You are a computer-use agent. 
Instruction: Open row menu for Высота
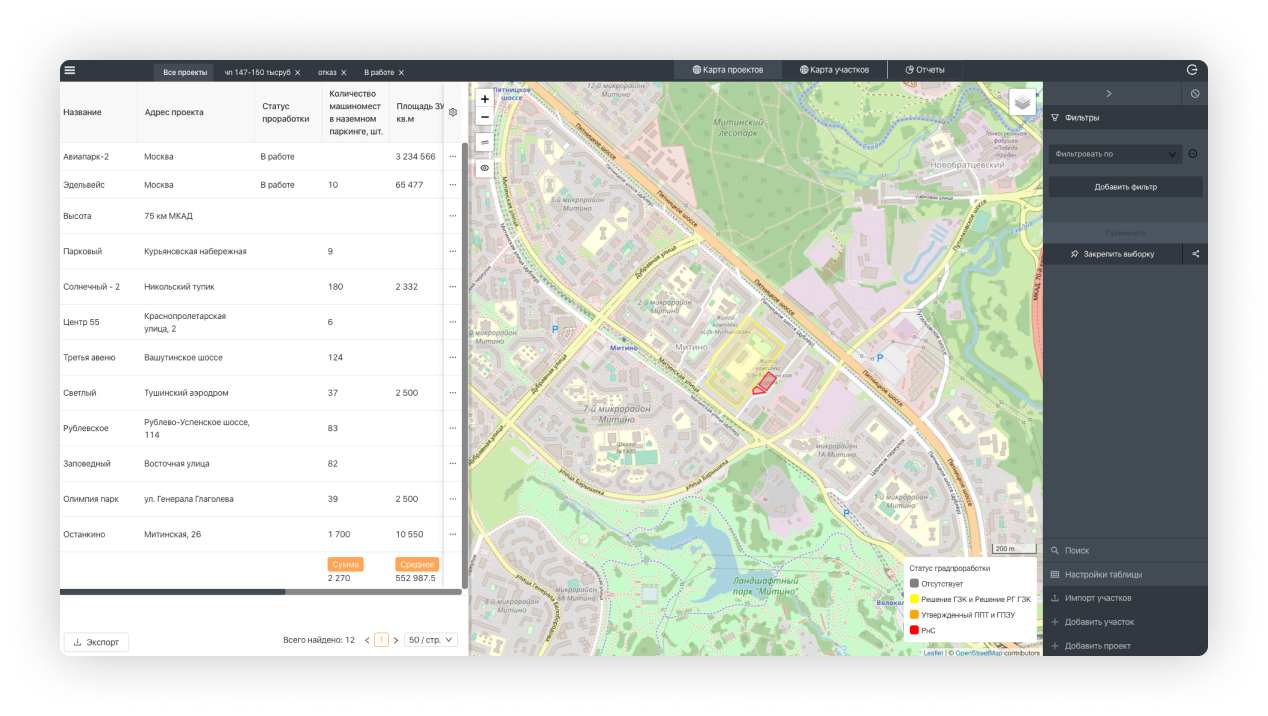point(453,216)
